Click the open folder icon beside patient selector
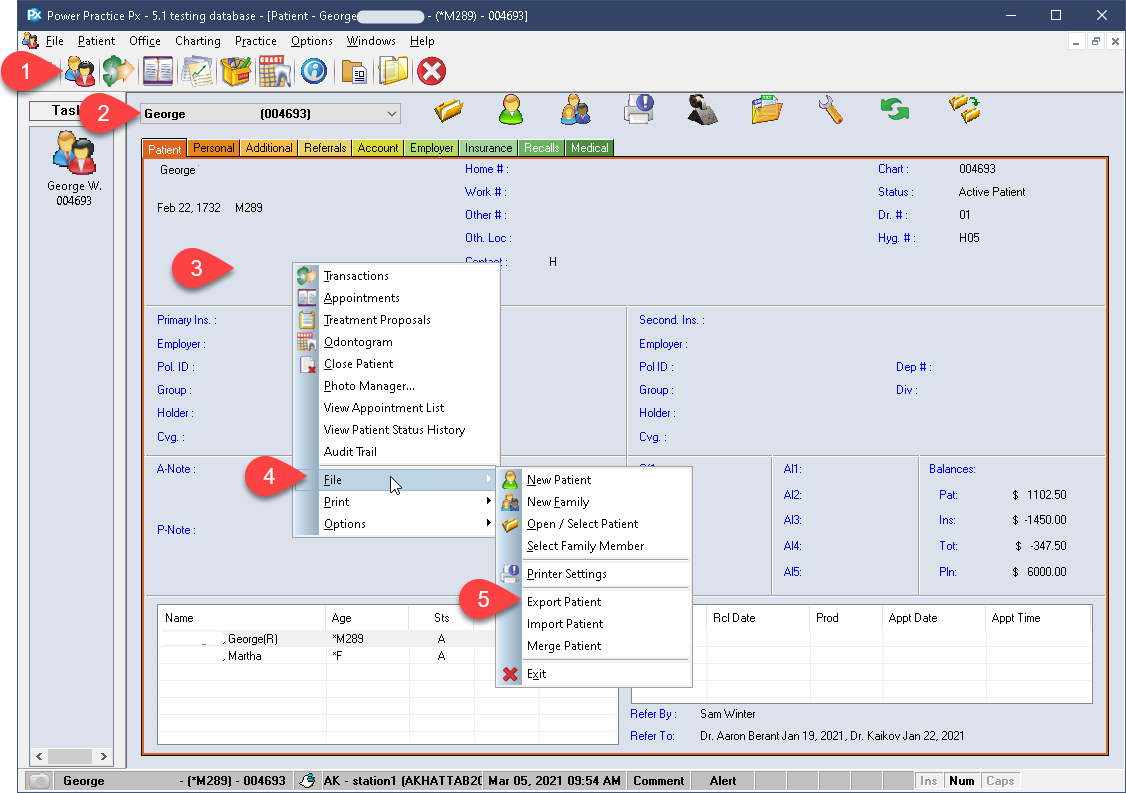The width and height of the screenshot is (1126, 793). coord(449,110)
